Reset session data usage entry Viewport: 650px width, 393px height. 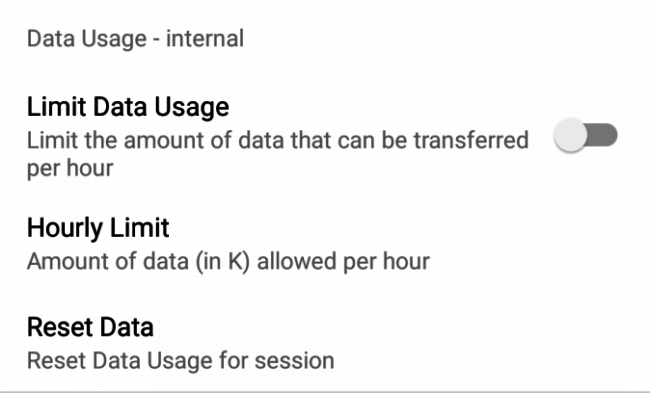(x=325, y=343)
